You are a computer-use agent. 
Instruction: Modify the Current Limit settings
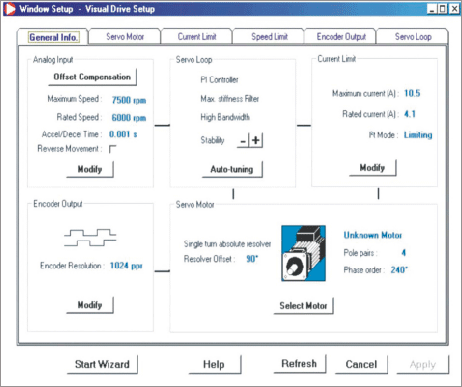[372, 168]
